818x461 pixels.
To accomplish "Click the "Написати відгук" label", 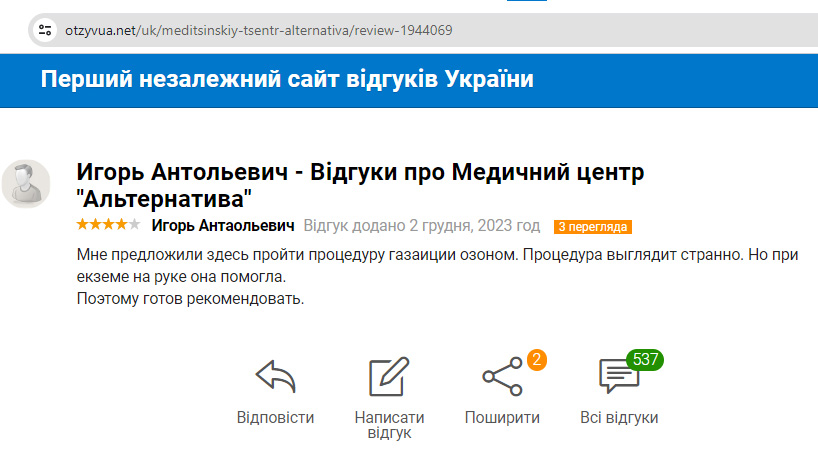I will 389,425.
